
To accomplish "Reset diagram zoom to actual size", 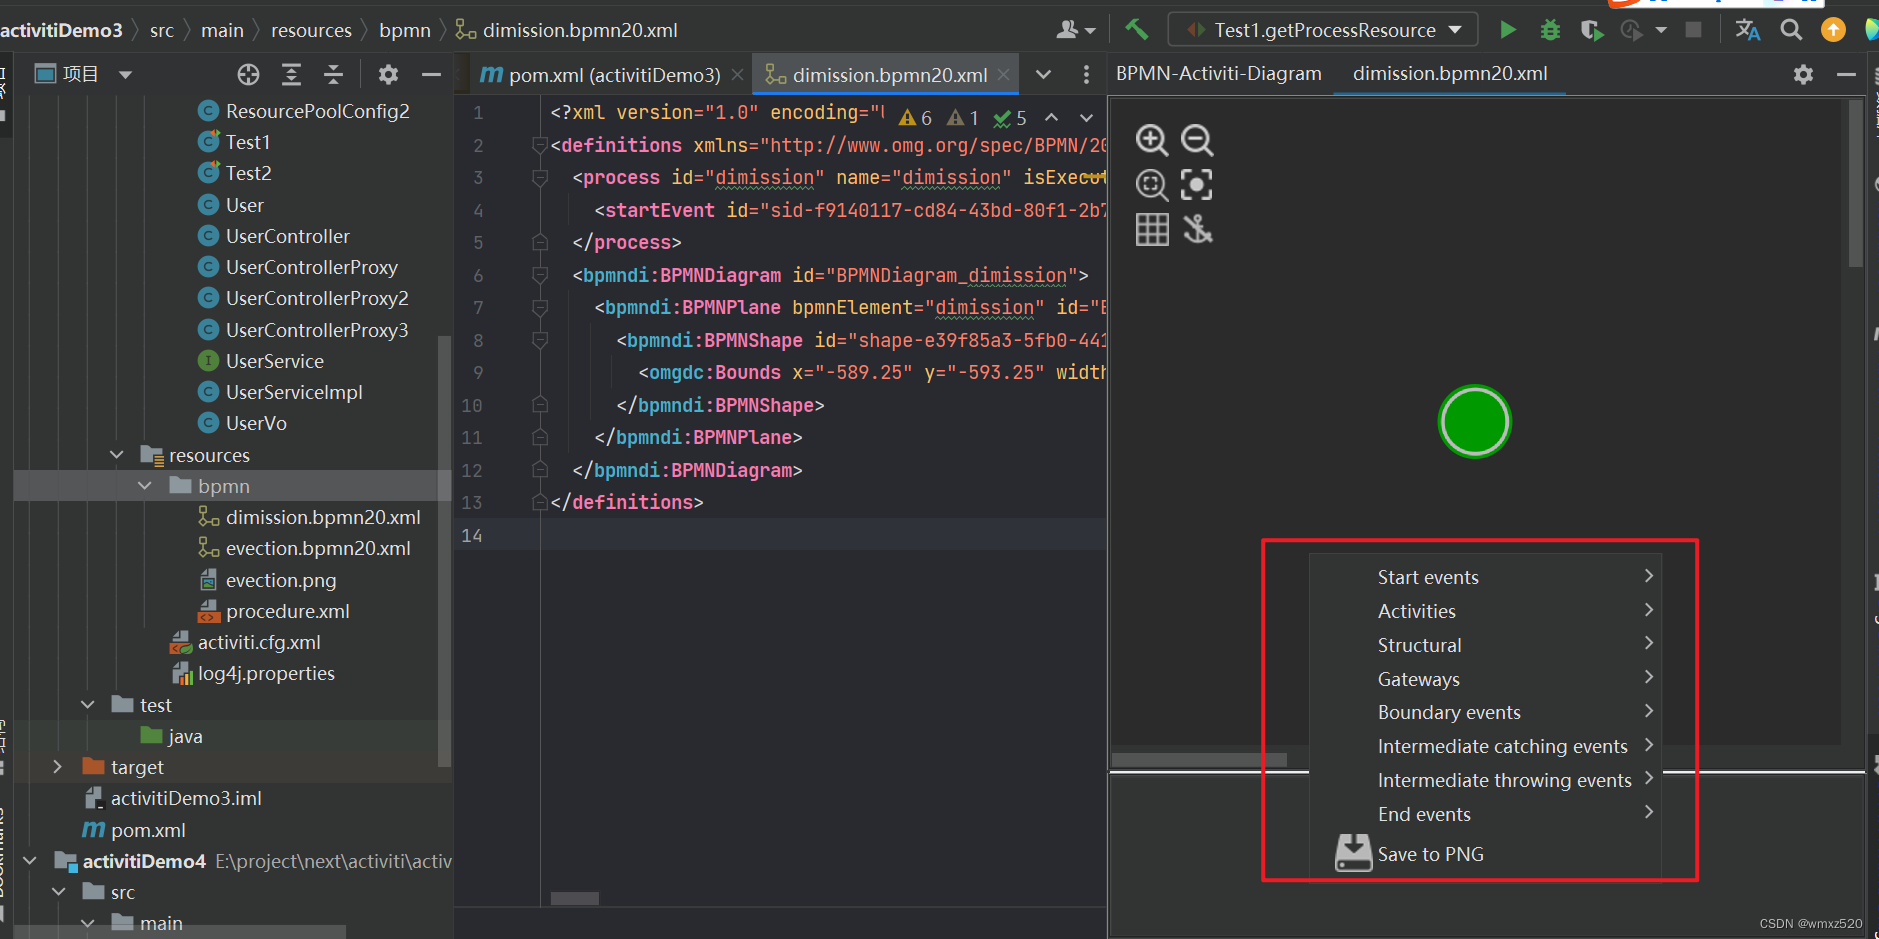I will (1152, 185).
